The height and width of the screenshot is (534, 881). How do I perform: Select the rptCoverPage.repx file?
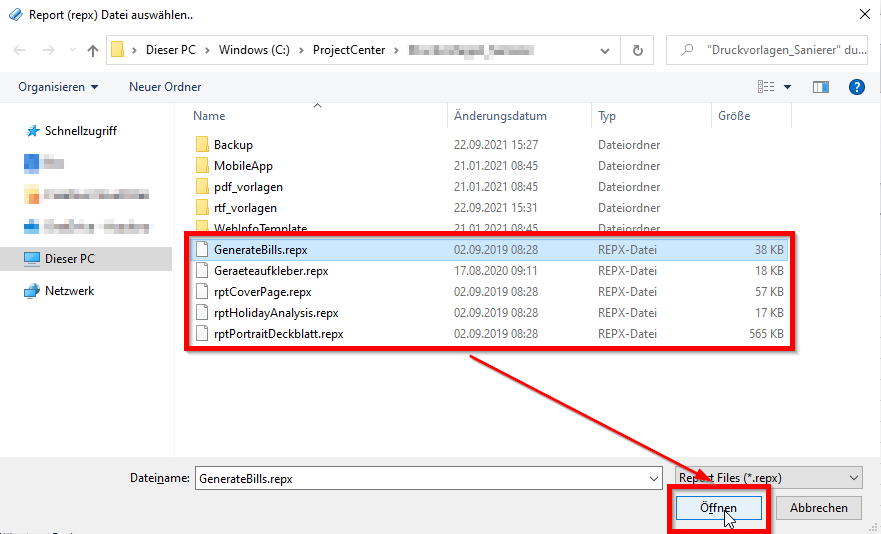pos(262,292)
